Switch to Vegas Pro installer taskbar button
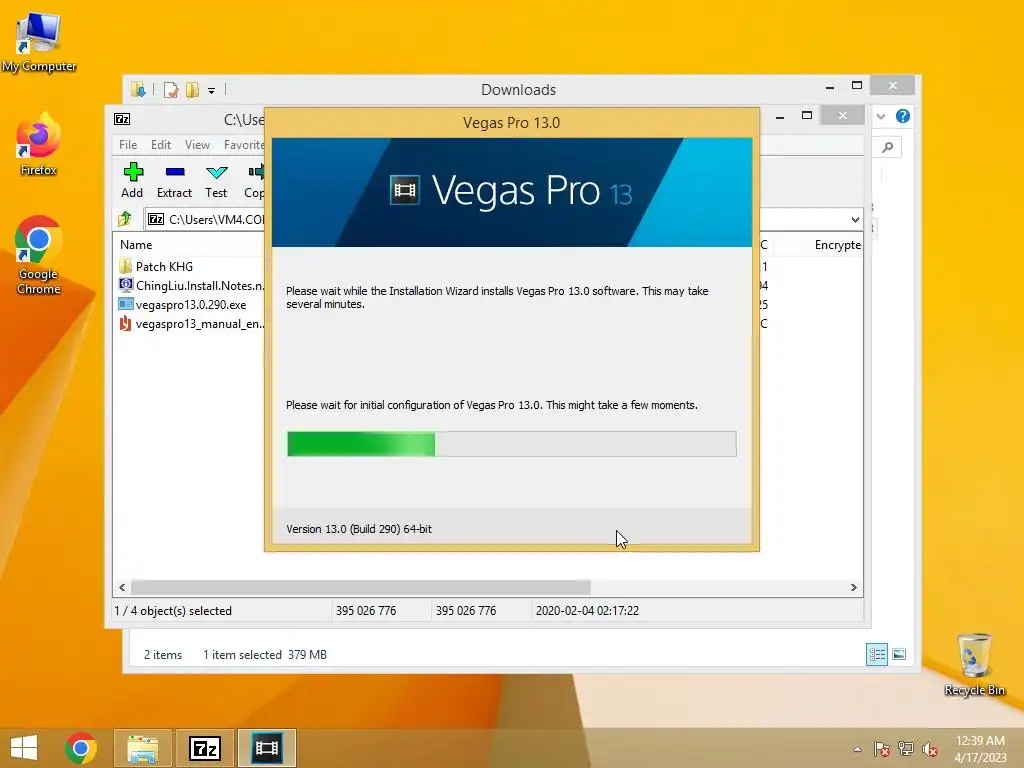The image size is (1024, 768). point(266,748)
